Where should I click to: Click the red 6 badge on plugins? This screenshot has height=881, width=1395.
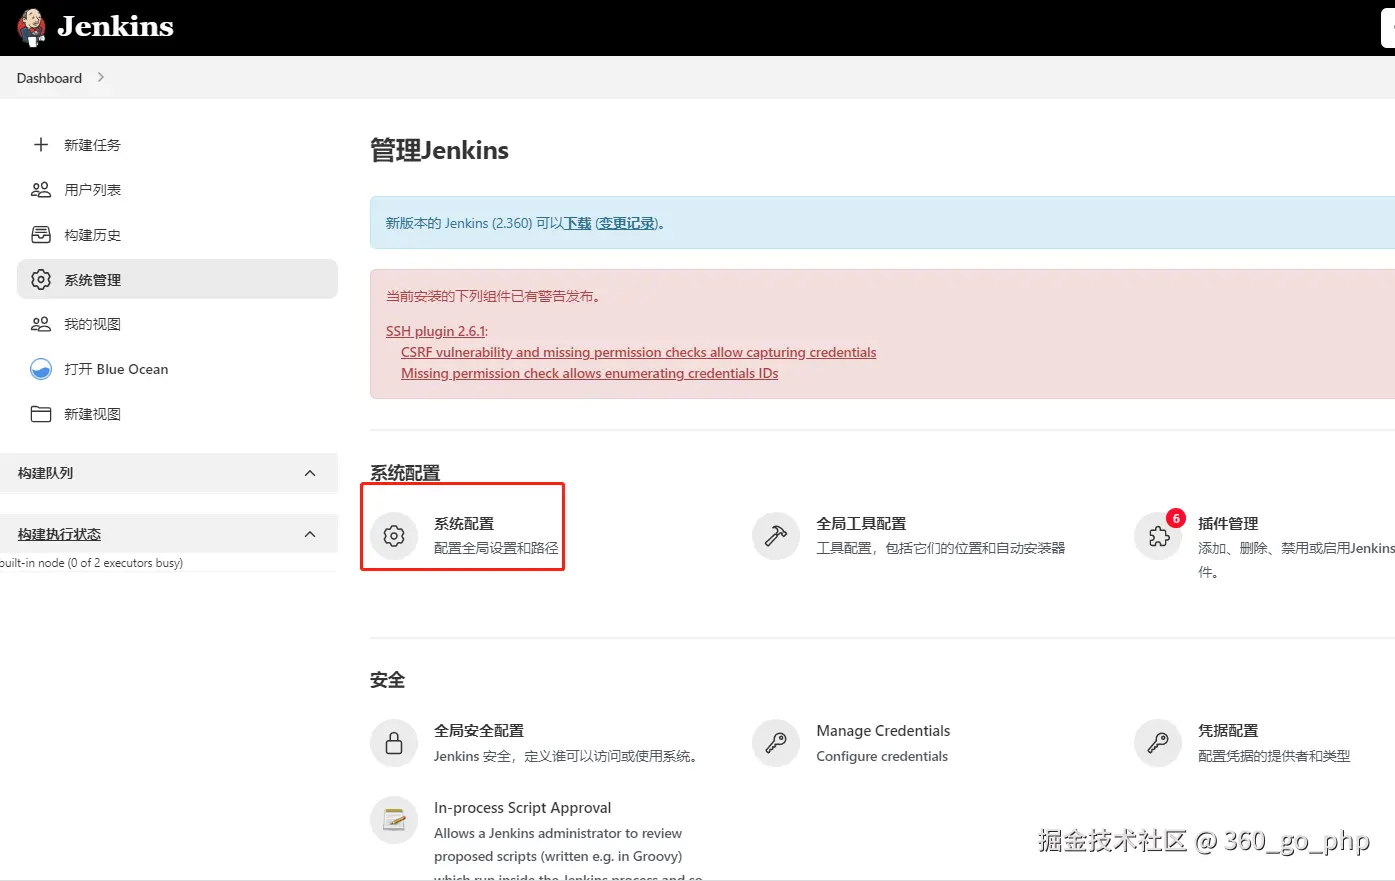1176,518
